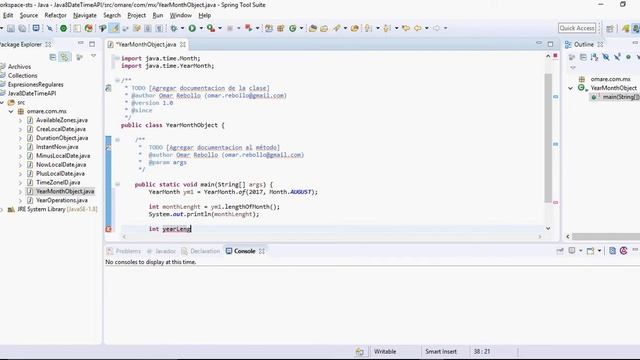This screenshot has height=360, width=640.
Task: Click the Save toolbar icon
Action: click(11, 28)
